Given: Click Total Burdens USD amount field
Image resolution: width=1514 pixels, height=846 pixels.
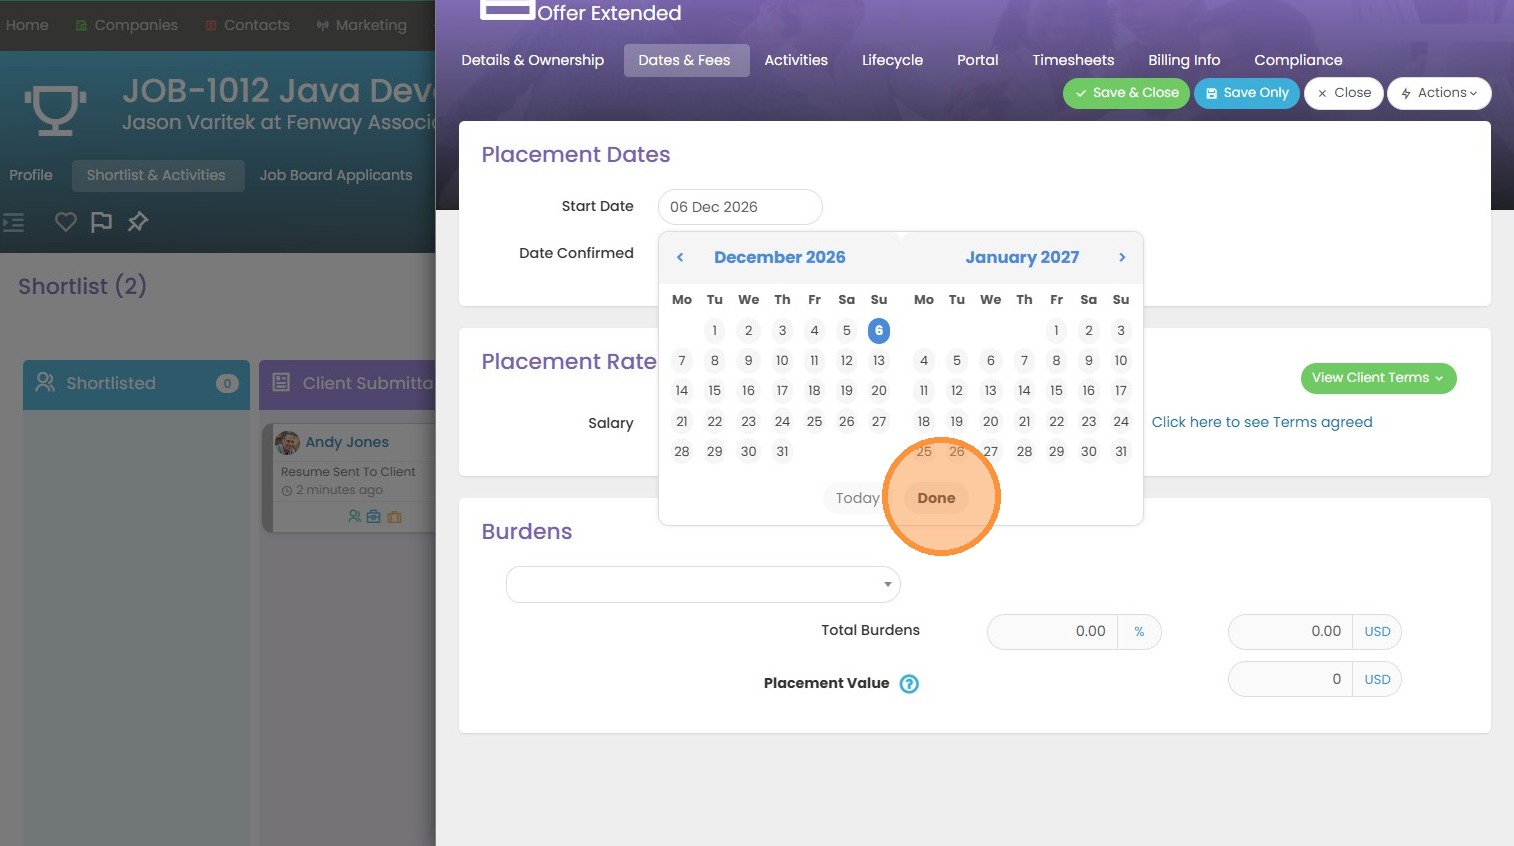Looking at the screenshot, I should [x=1290, y=632].
